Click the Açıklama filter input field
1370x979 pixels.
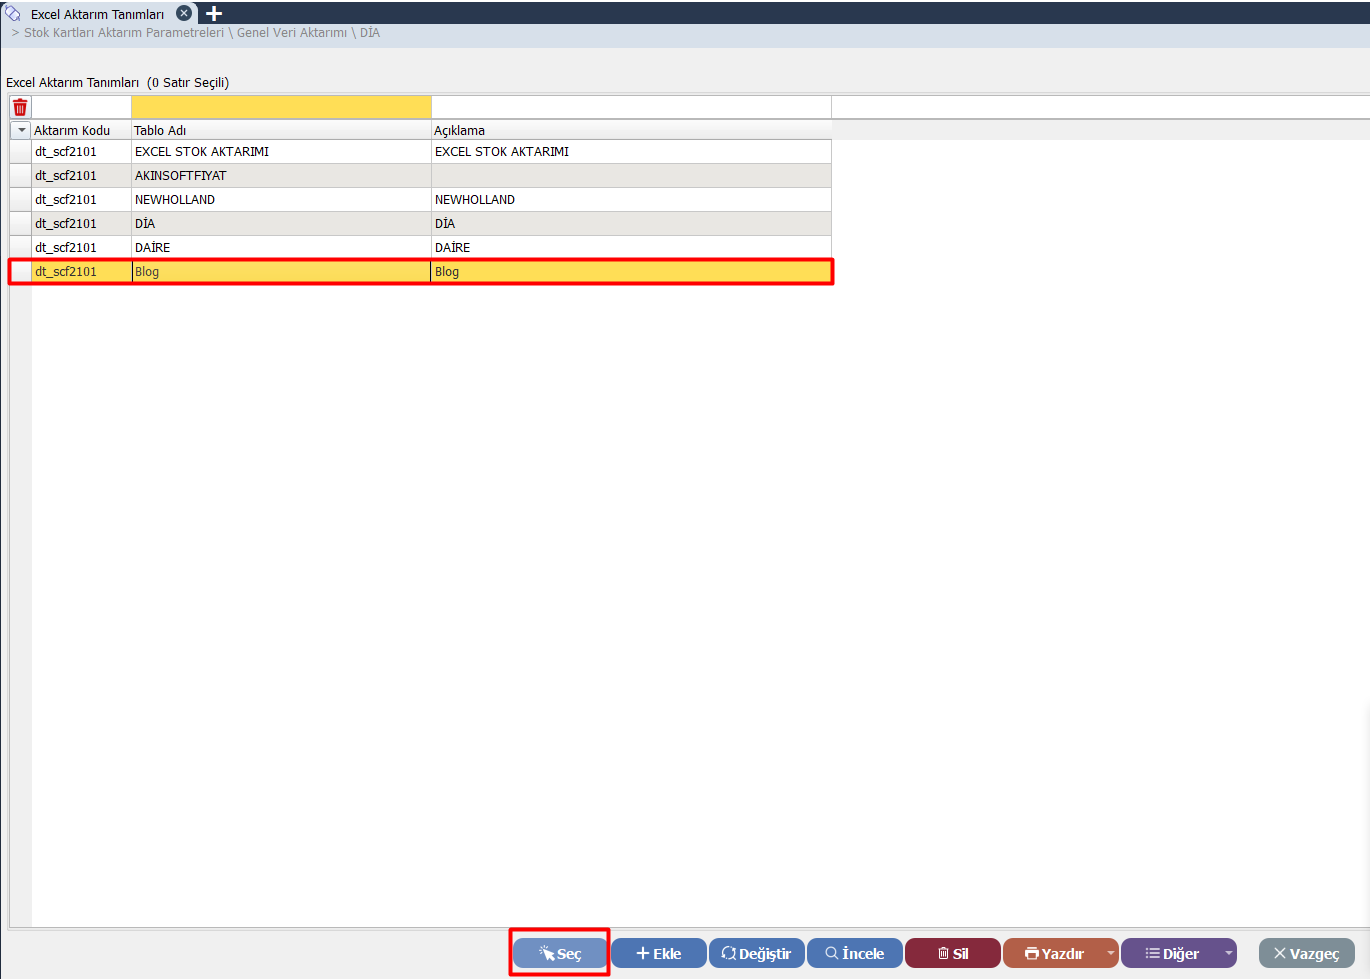(630, 107)
